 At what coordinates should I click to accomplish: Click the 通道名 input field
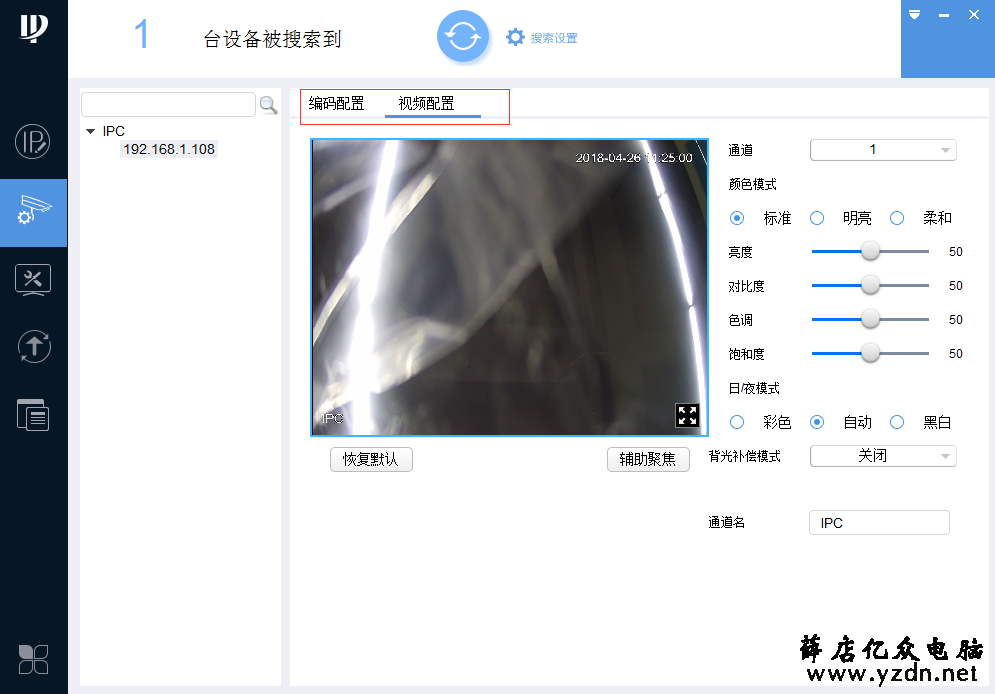click(880, 523)
